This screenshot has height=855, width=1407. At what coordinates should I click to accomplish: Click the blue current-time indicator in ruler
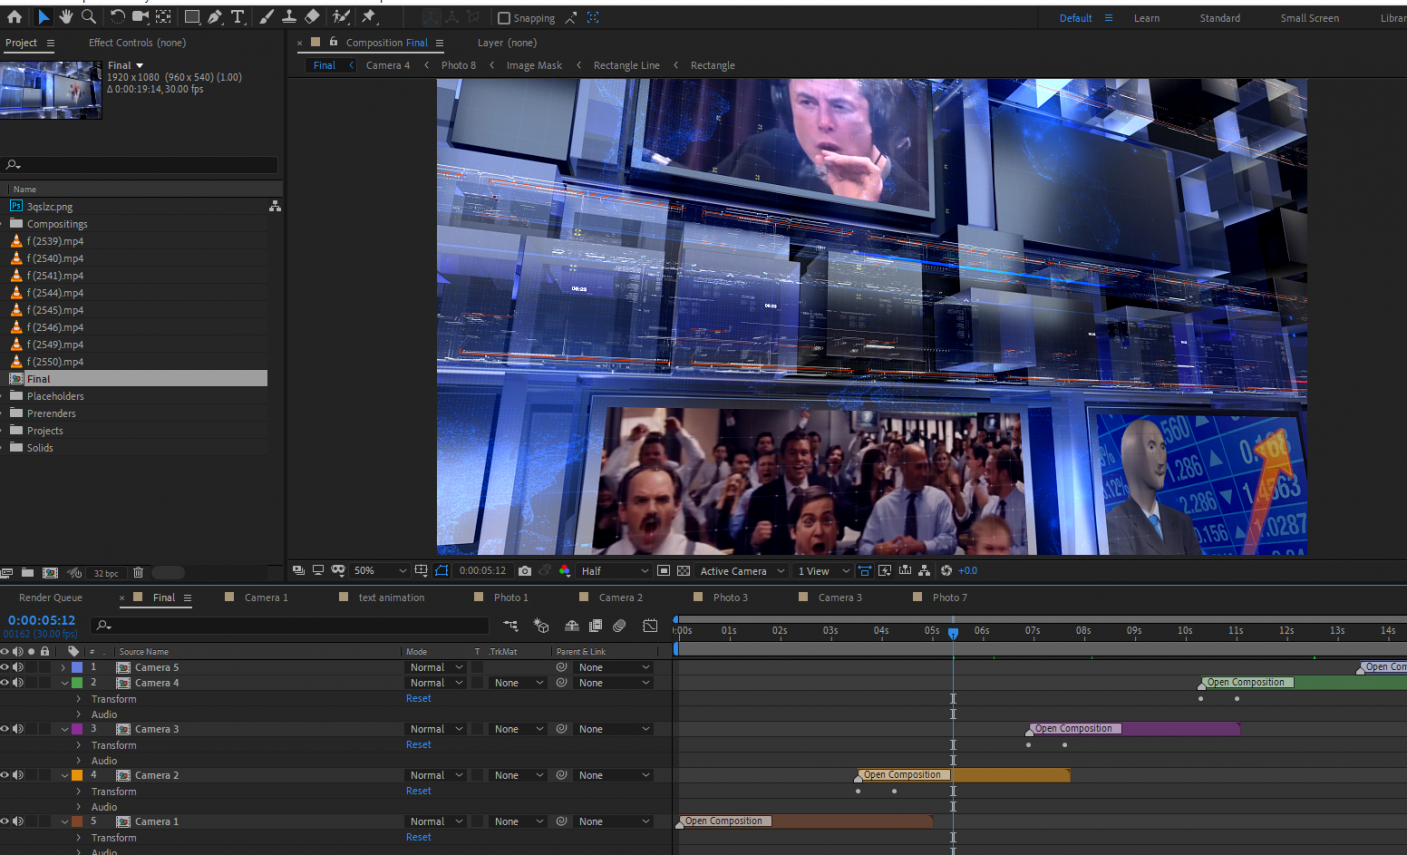[x=953, y=633]
